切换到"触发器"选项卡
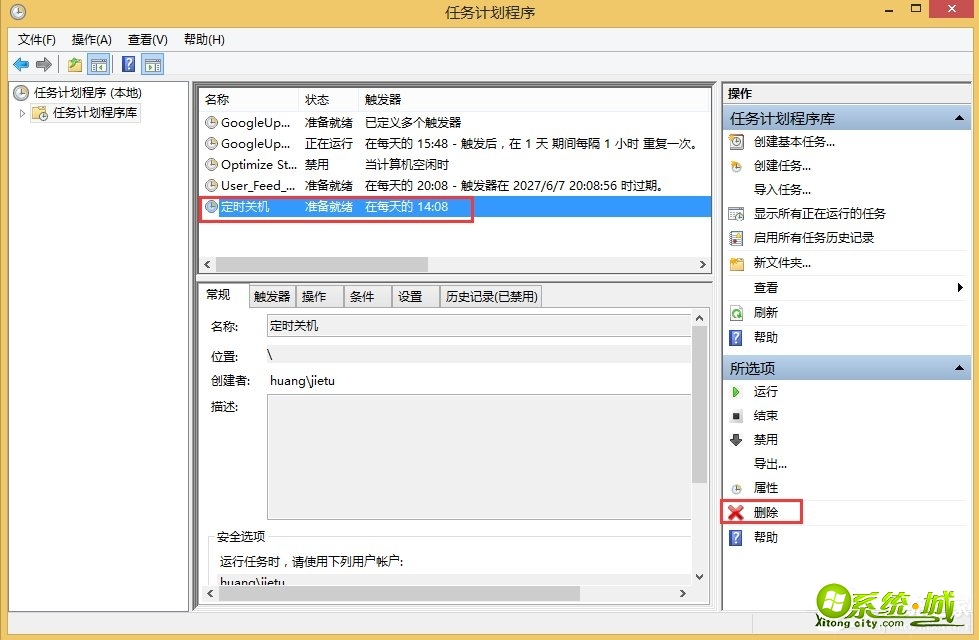Image resolution: width=979 pixels, height=640 pixels. tap(272, 296)
